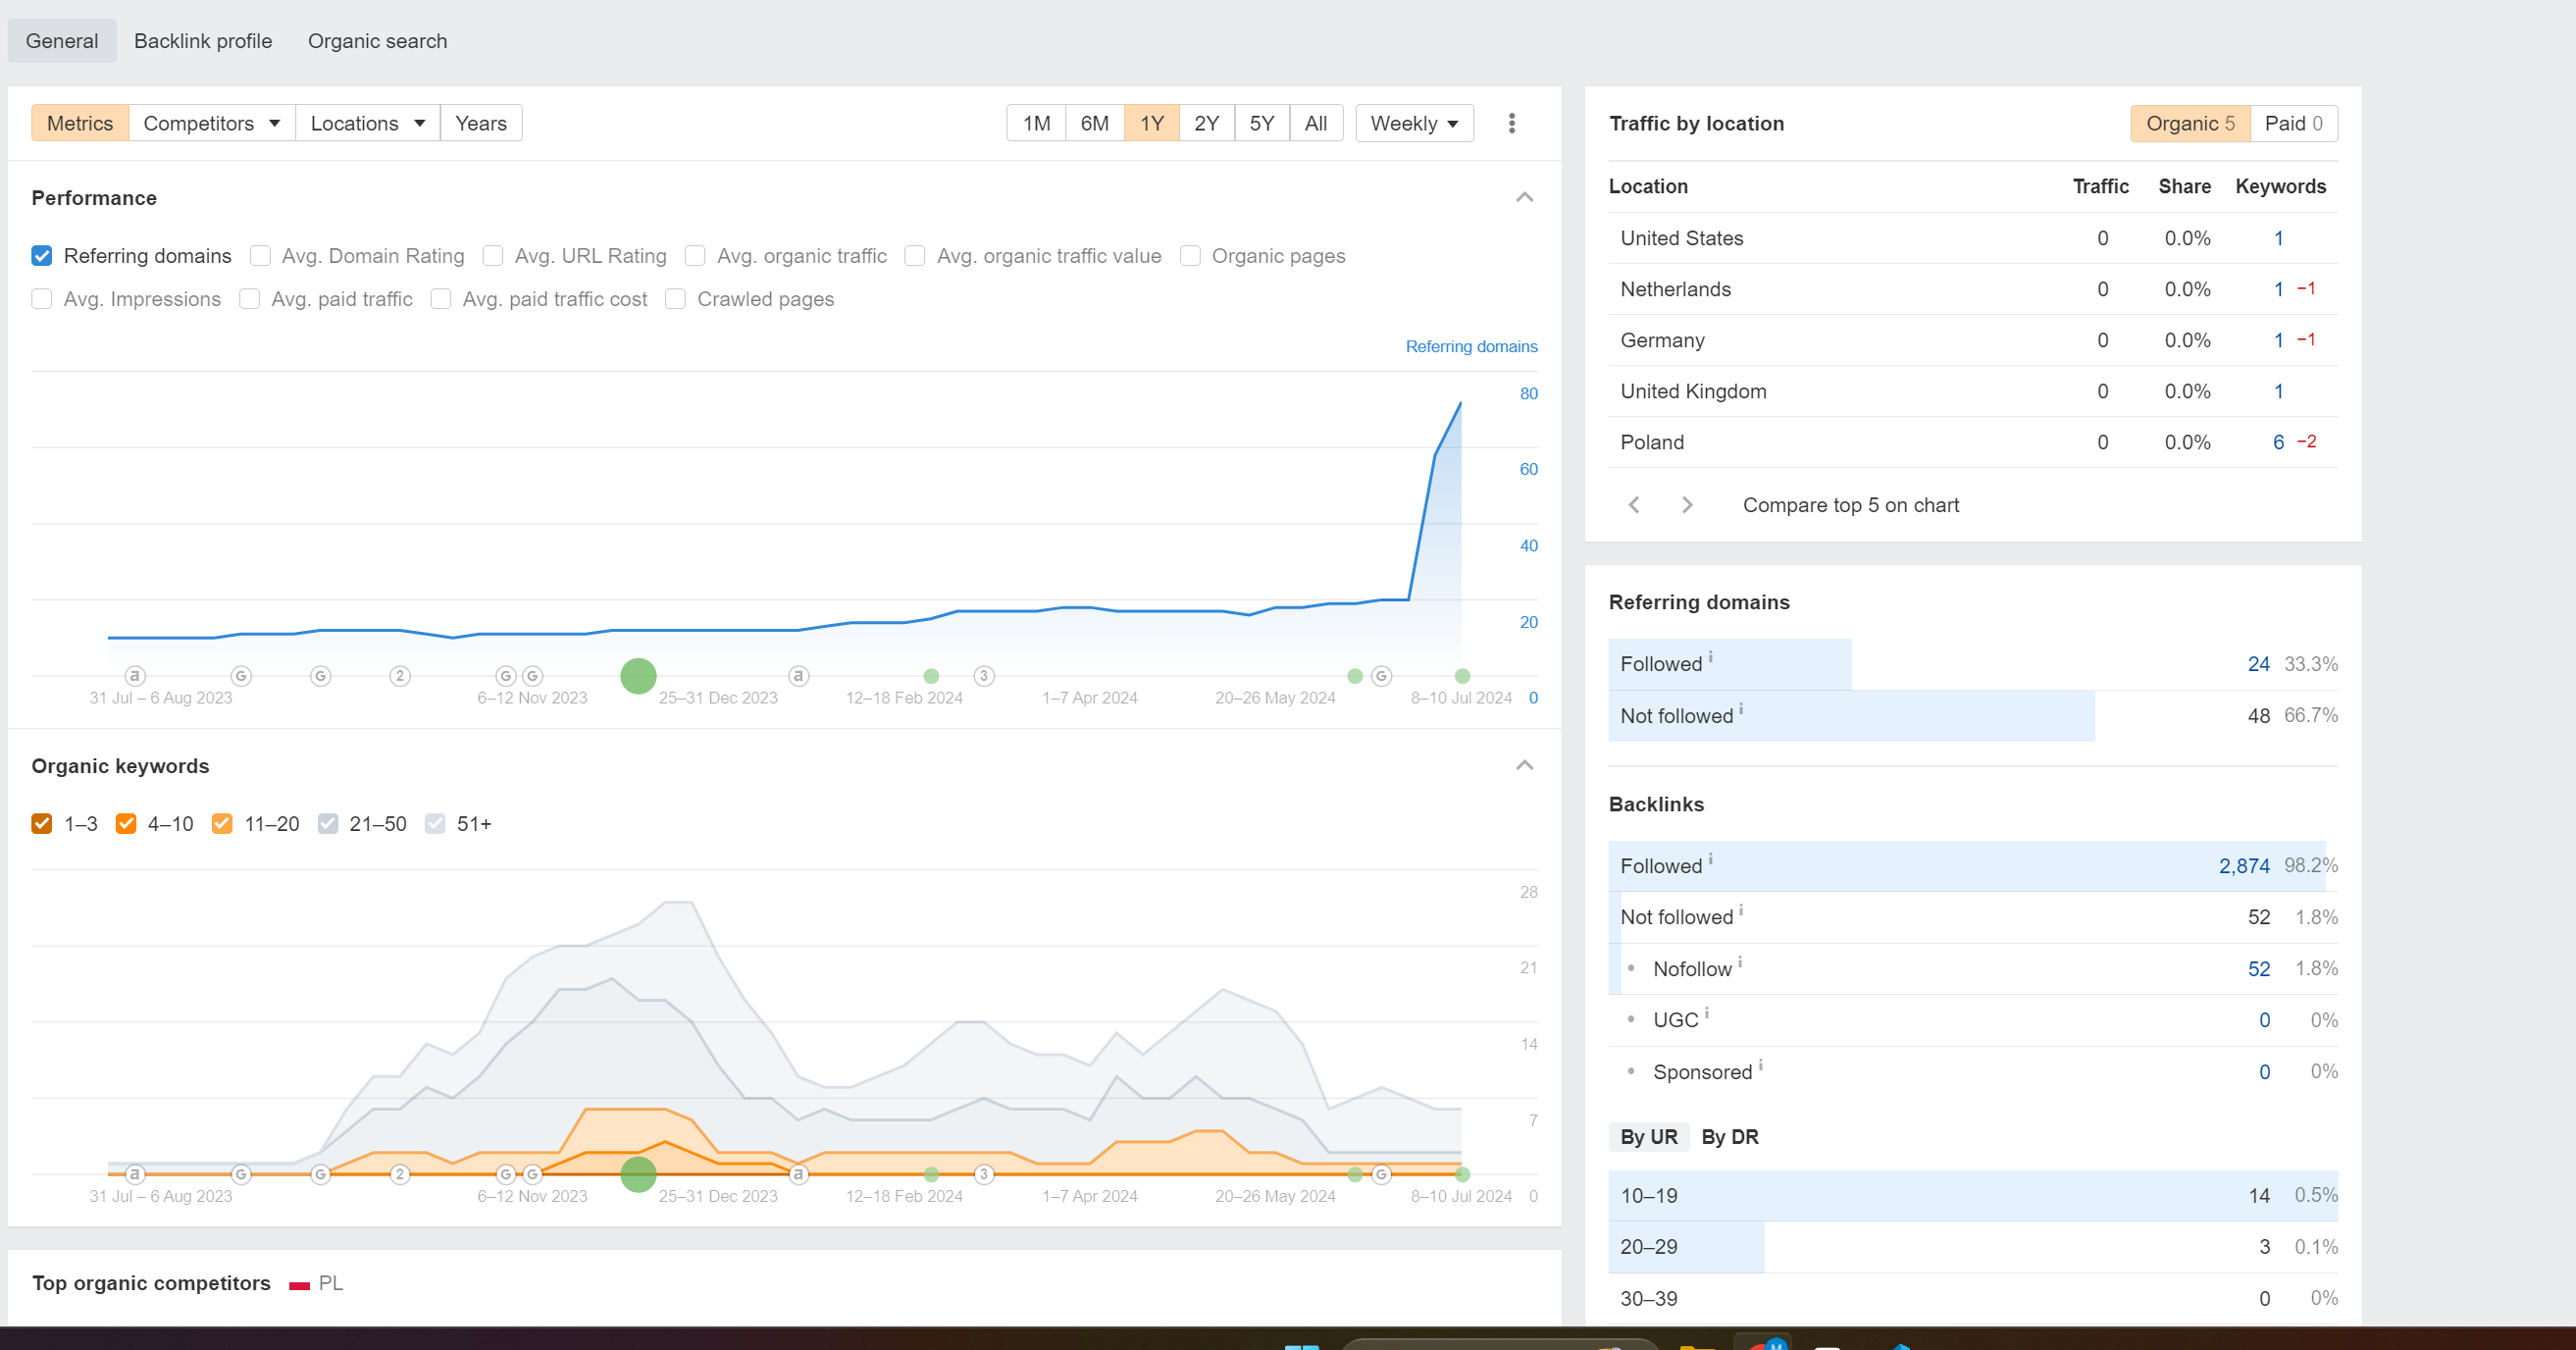The width and height of the screenshot is (2576, 1350).
Task: Switch backlinks breakdown to By DR
Action: pyautogui.click(x=1730, y=1137)
